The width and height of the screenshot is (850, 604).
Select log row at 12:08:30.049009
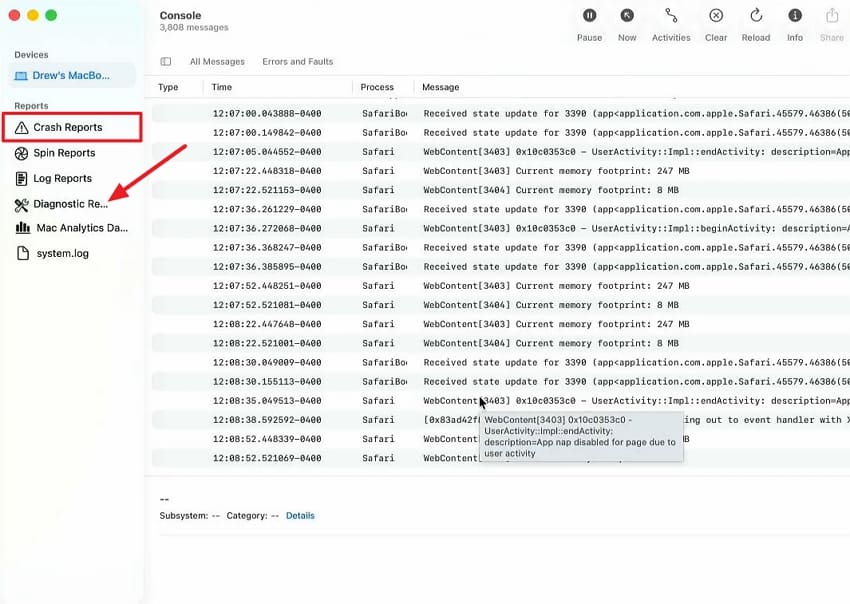click(x=501, y=363)
